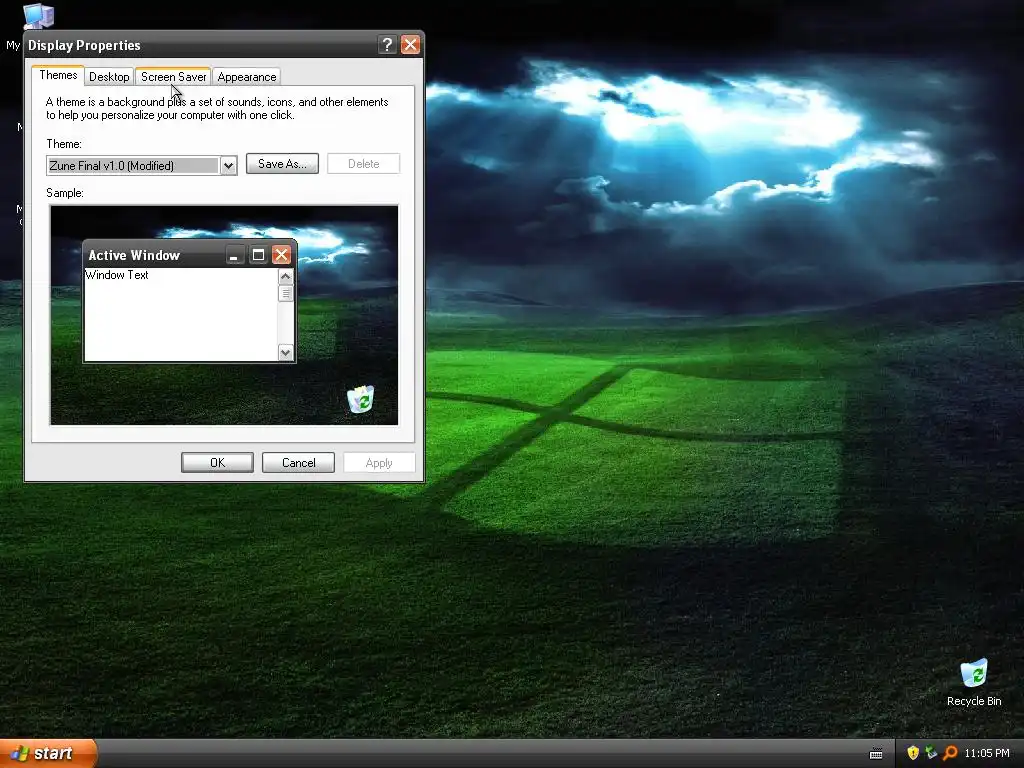Click the Active Window sample maximize icon
Viewport: 1024px width, 768px height.
[258, 255]
